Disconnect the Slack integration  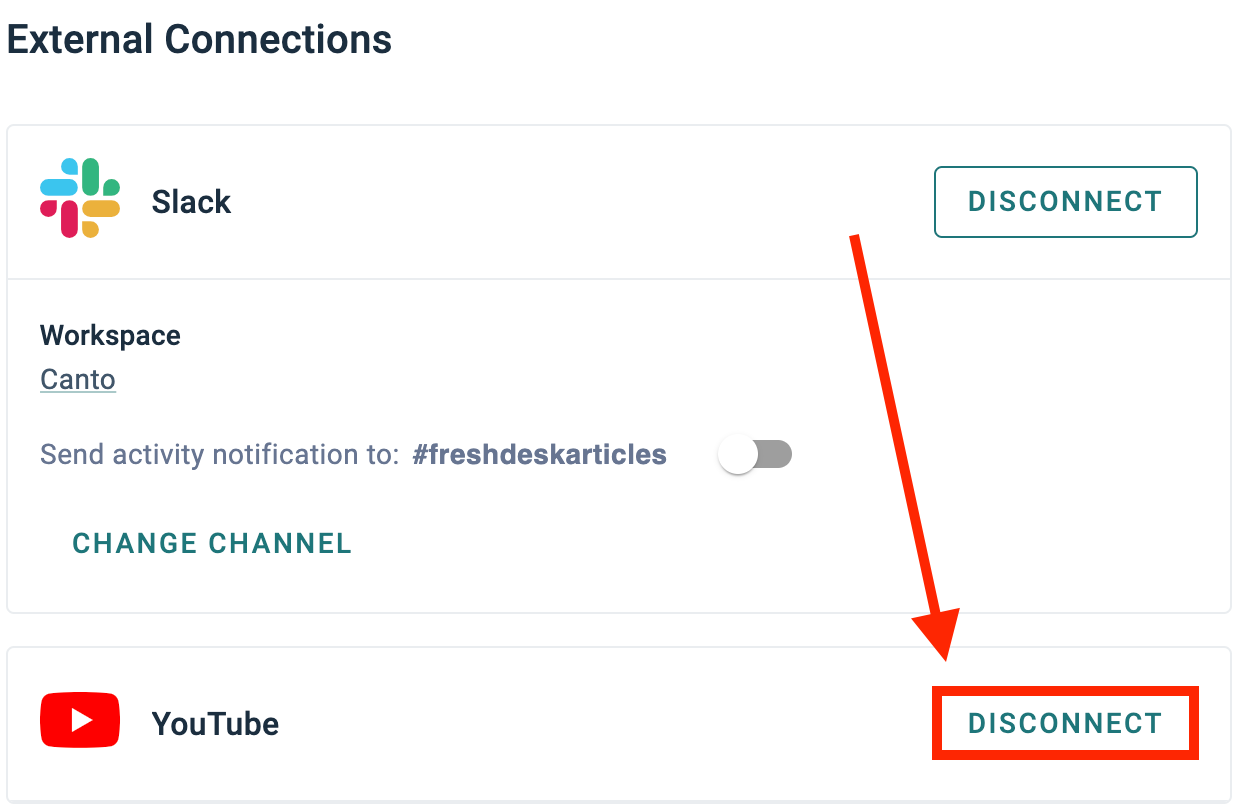1065,202
